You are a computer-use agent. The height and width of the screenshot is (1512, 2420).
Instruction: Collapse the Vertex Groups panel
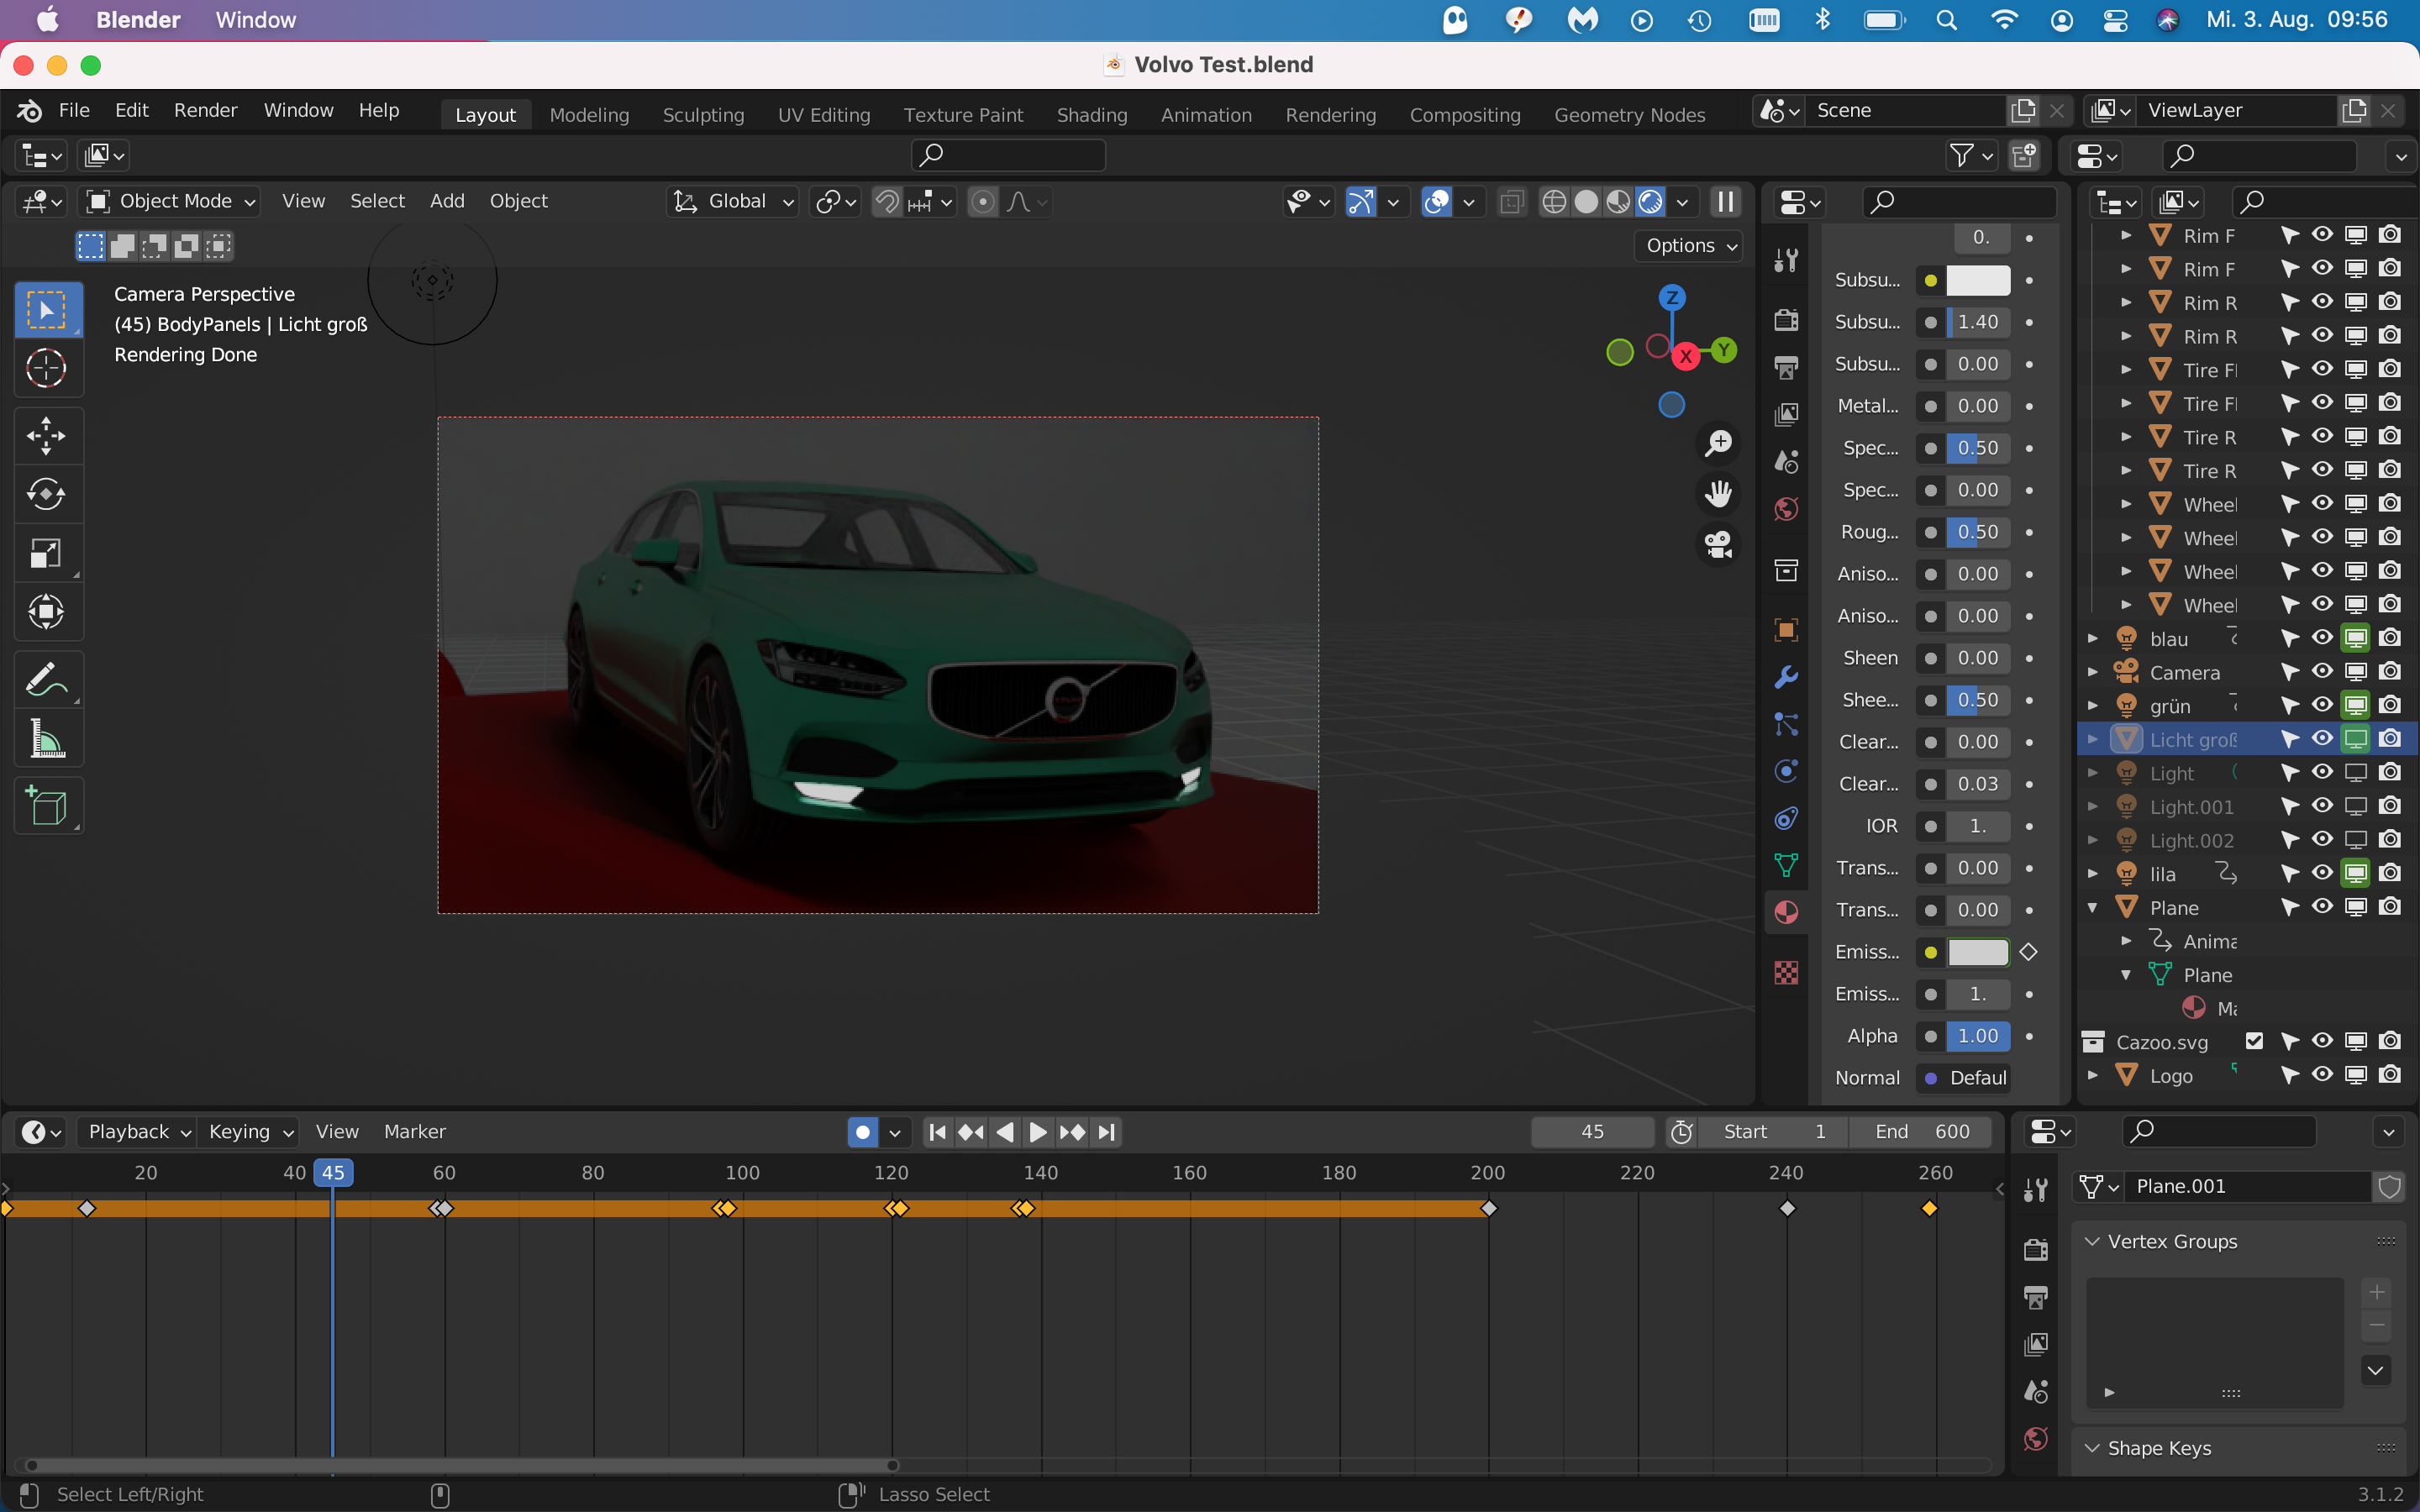pyautogui.click(x=2092, y=1241)
